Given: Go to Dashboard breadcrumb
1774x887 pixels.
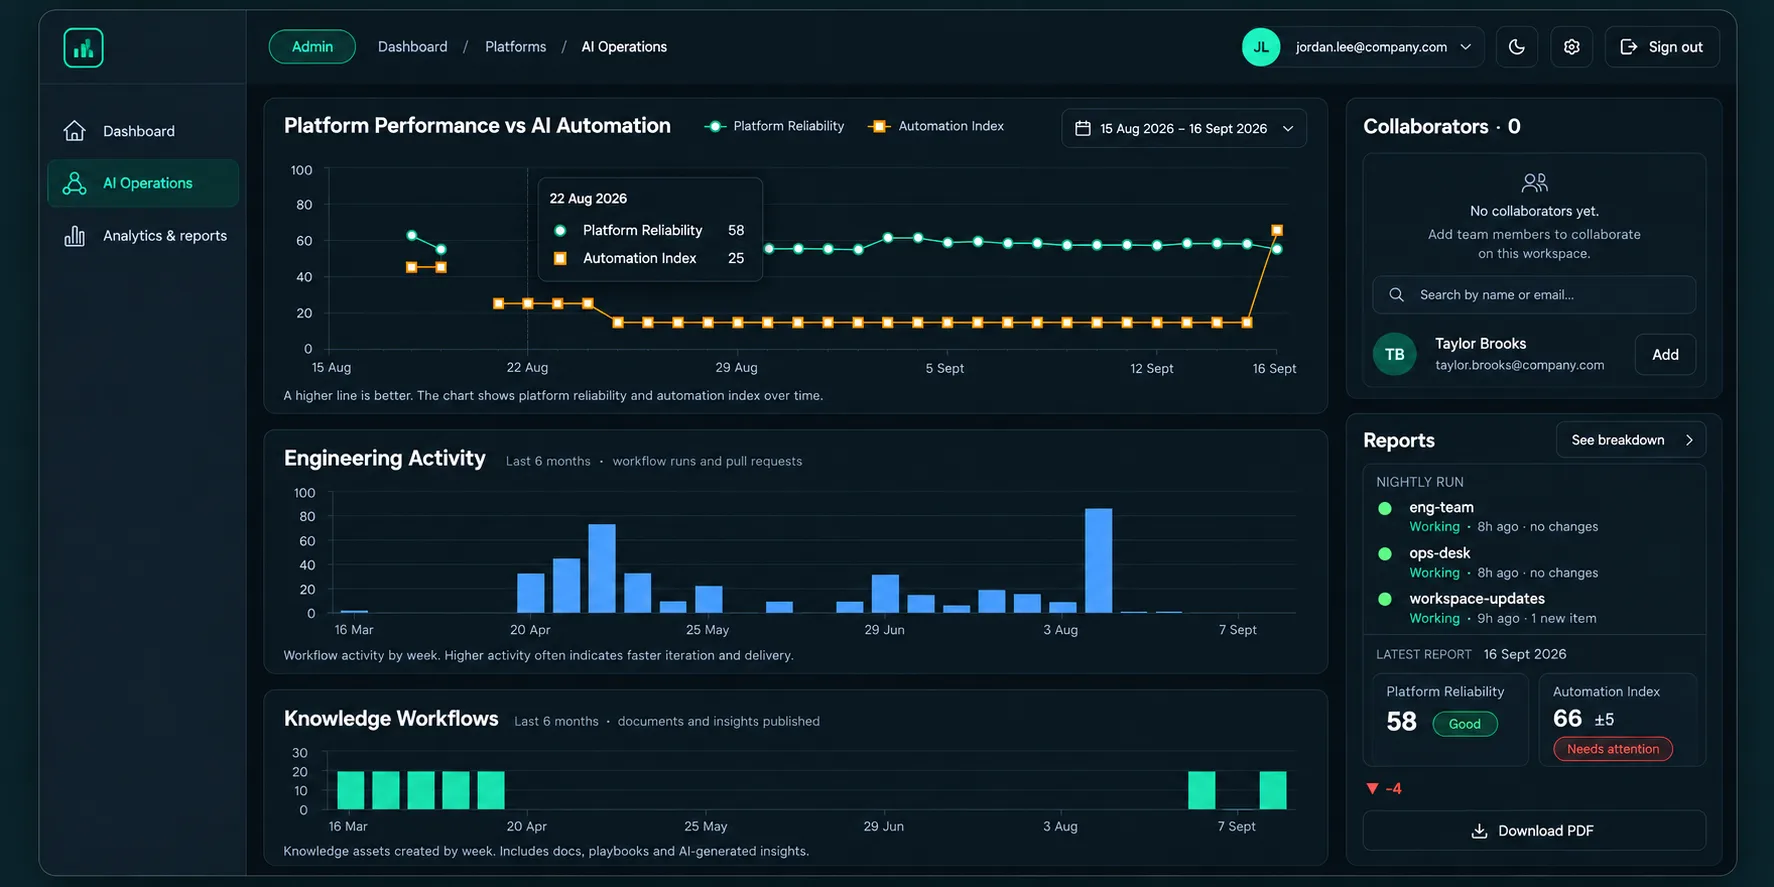Looking at the screenshot, I should (412, 47).
